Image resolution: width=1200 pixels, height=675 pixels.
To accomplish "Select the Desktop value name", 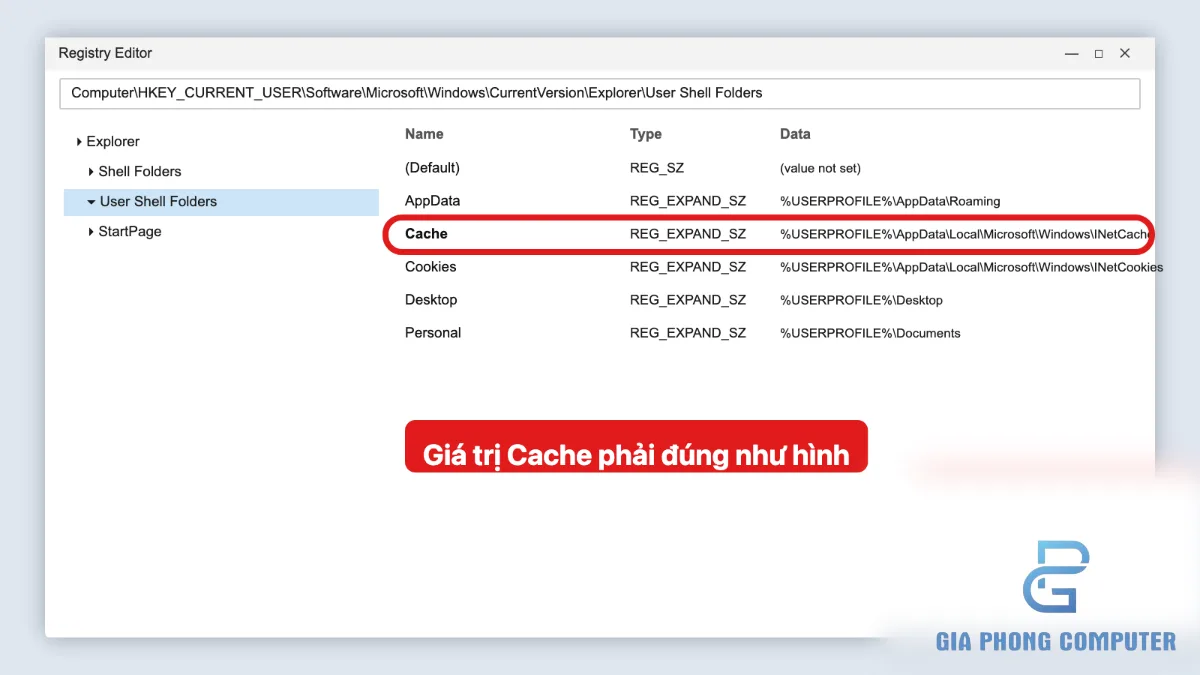I will pos(431,300).
